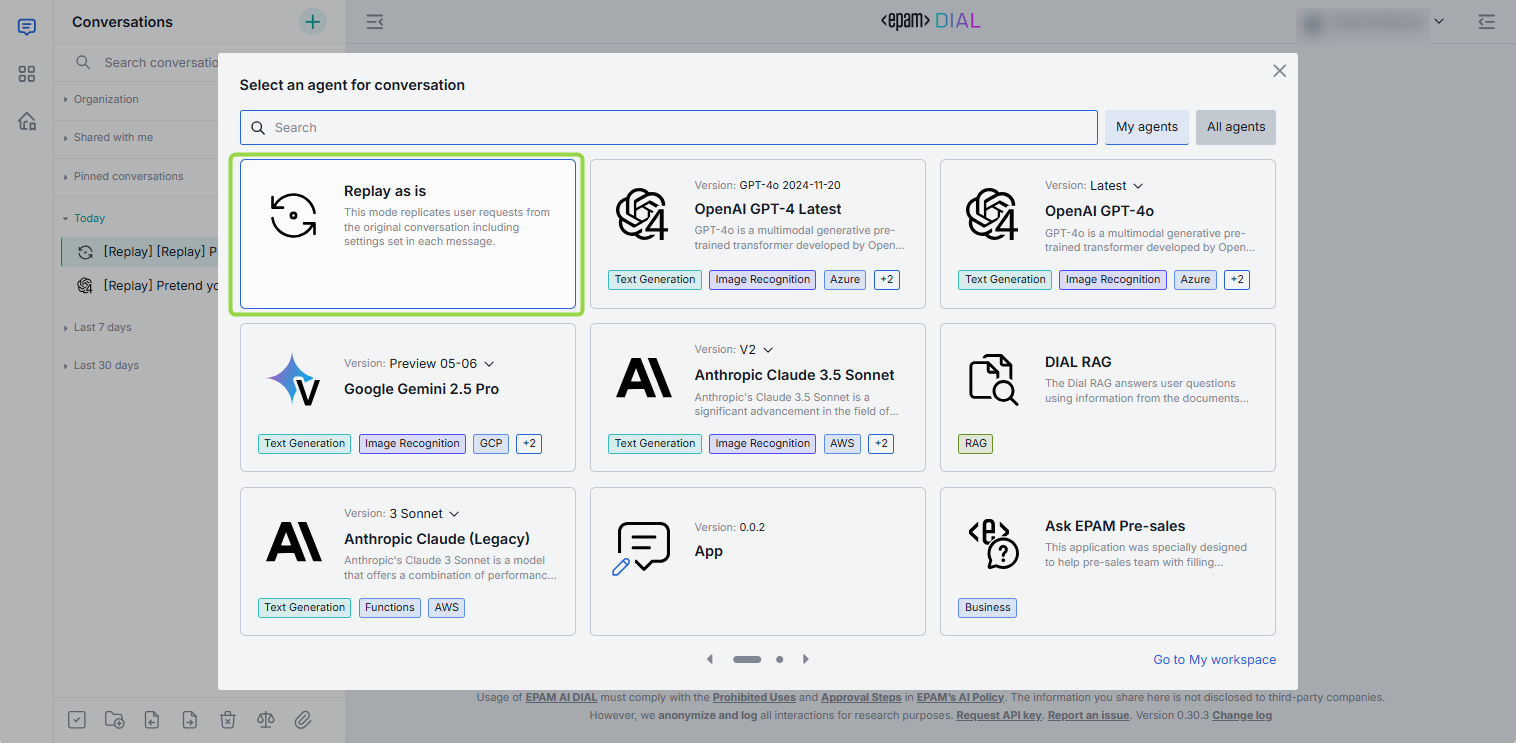Screen dimensions: 1516x743
Task: Open the workspace home icon in left rail
Action: 27,121
